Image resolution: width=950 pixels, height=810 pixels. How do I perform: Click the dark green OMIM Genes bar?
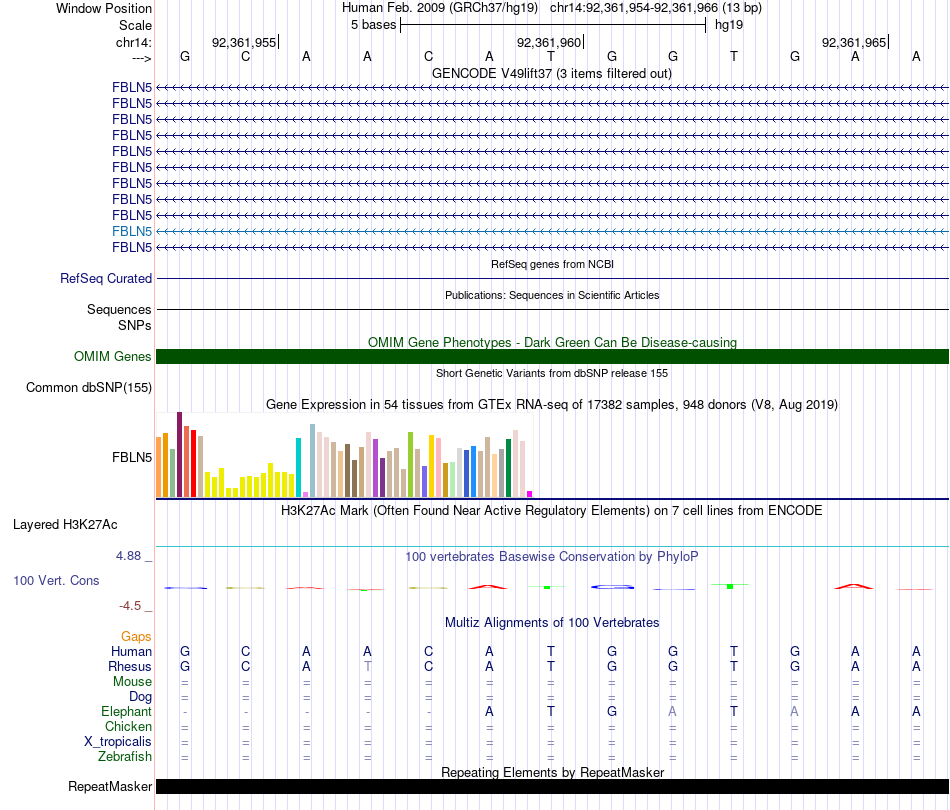pos(552,357)
